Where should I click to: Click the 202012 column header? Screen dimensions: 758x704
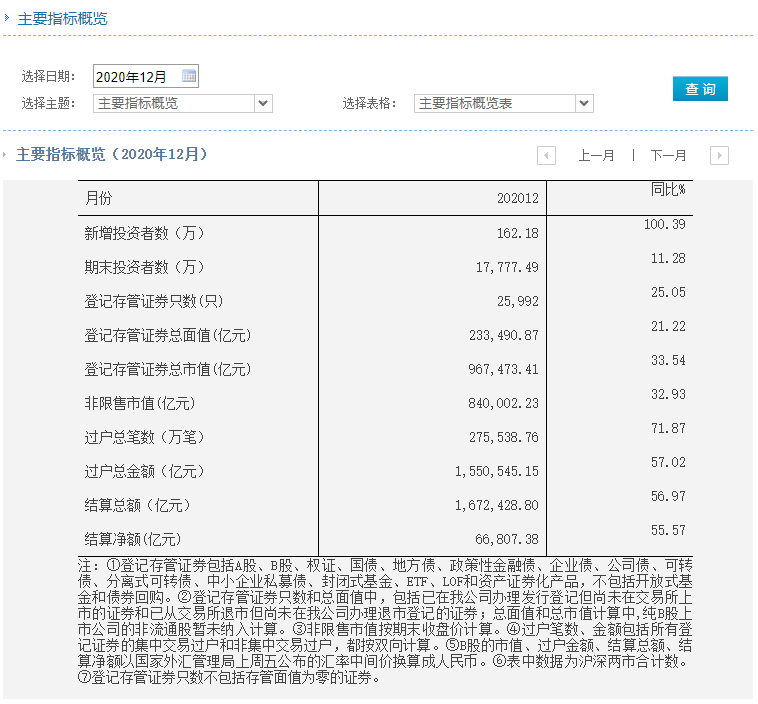(x=517, y=198)
